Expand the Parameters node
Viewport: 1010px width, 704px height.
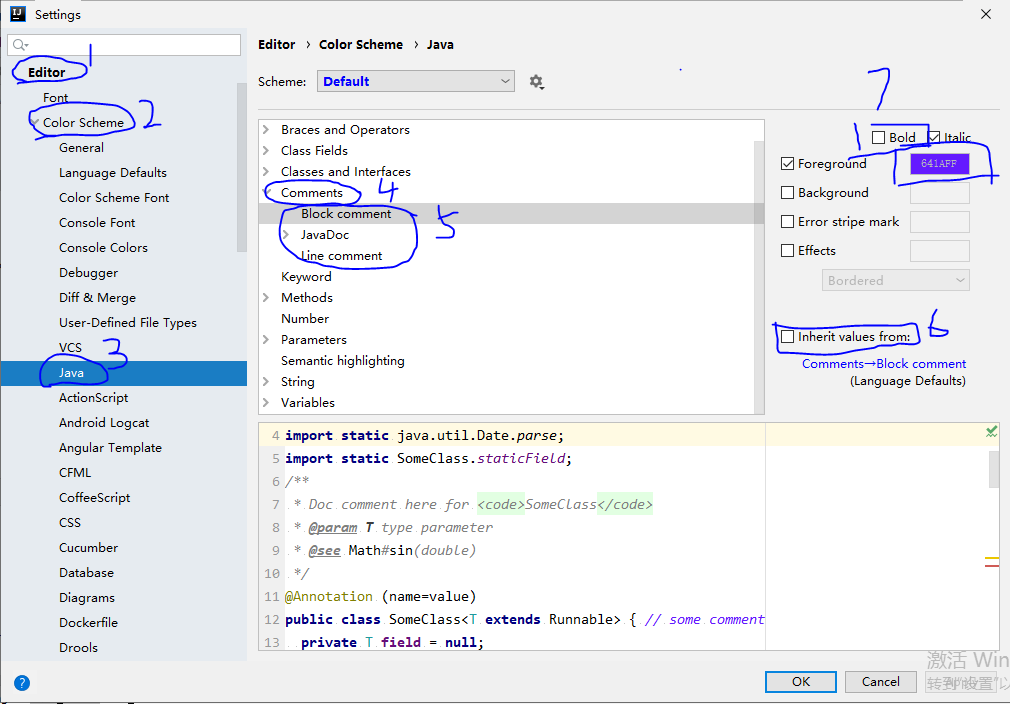pyautogui.click(x=266, y=339)
